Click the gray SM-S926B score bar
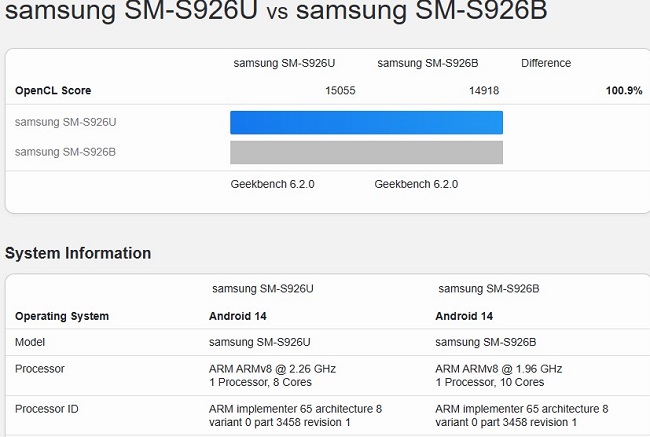 point(366,152)
